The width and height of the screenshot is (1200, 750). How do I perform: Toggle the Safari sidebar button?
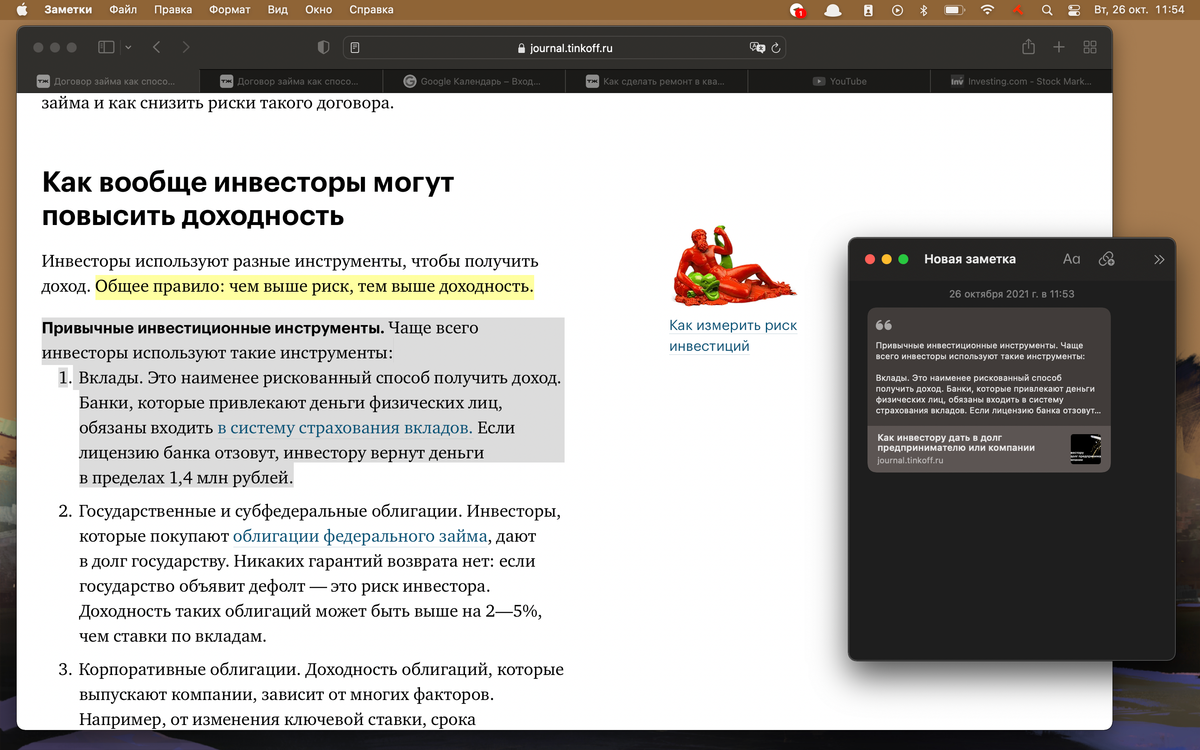[x=105, y=47]
